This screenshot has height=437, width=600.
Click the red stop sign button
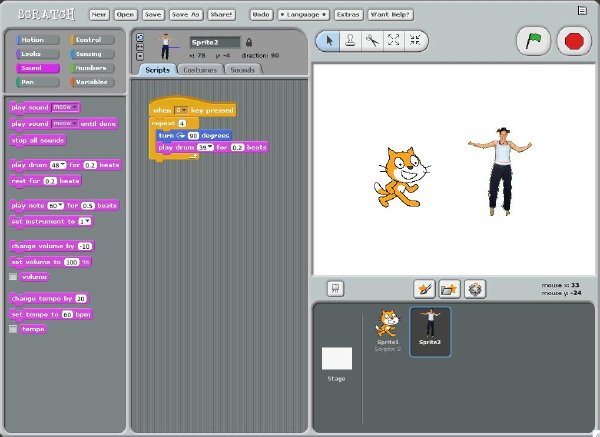[574, 41]
